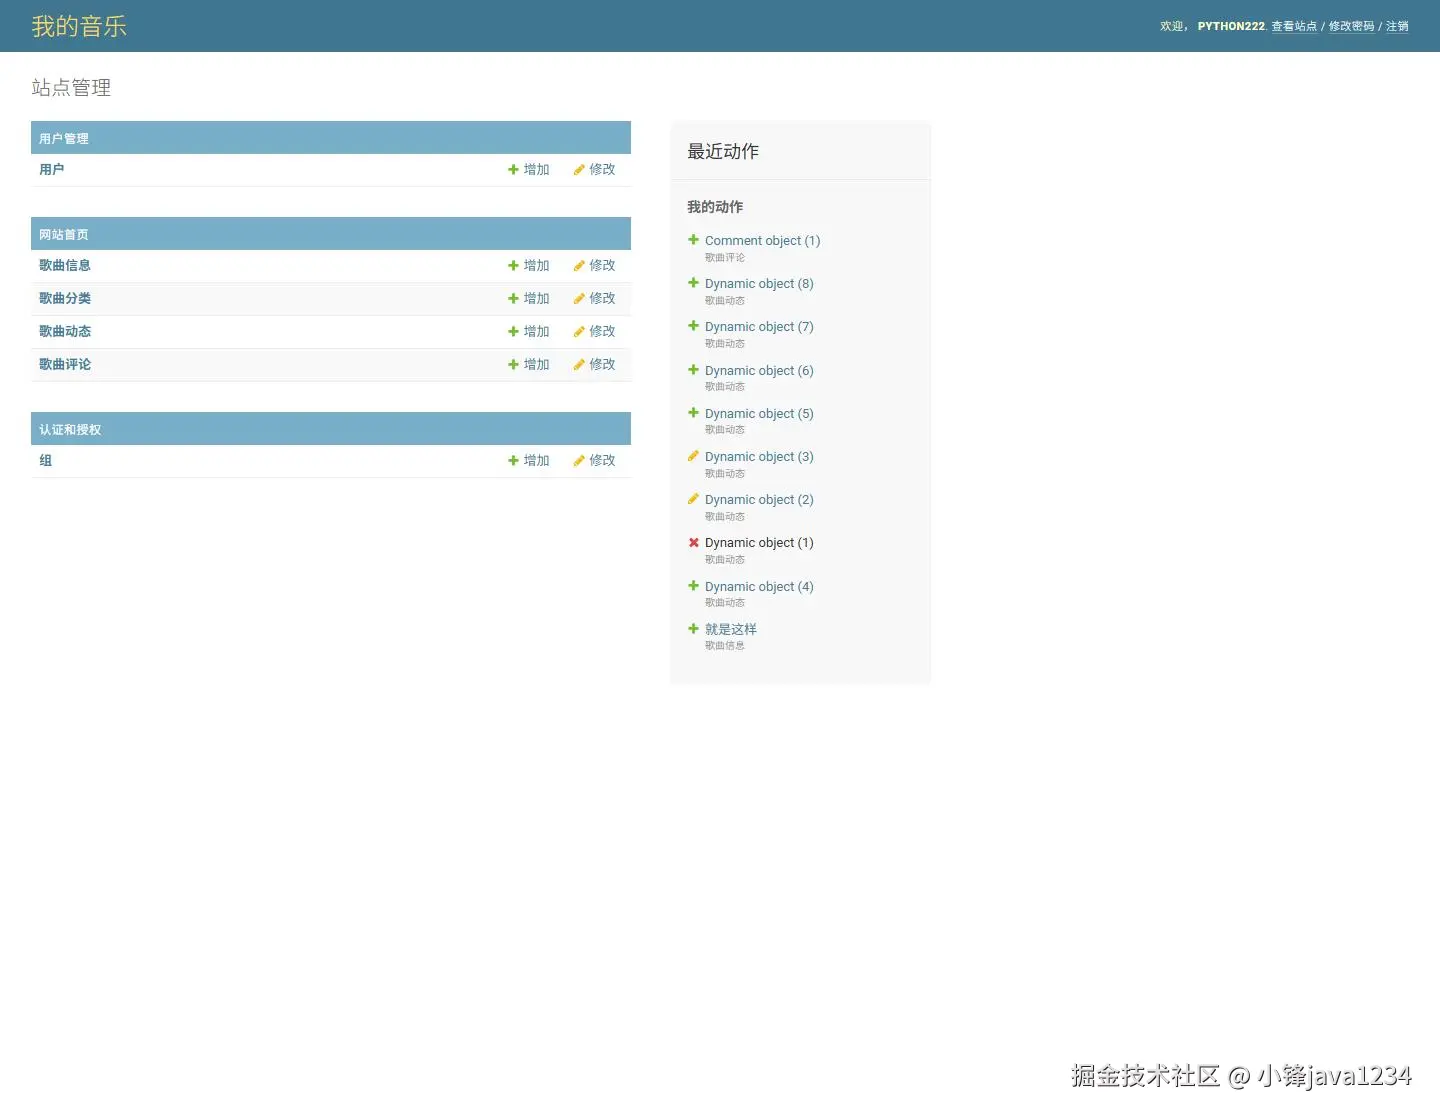Viewport: 1440px width, 1119px height.
Task: Click 注销 to log out
Action: [1397, 26]
